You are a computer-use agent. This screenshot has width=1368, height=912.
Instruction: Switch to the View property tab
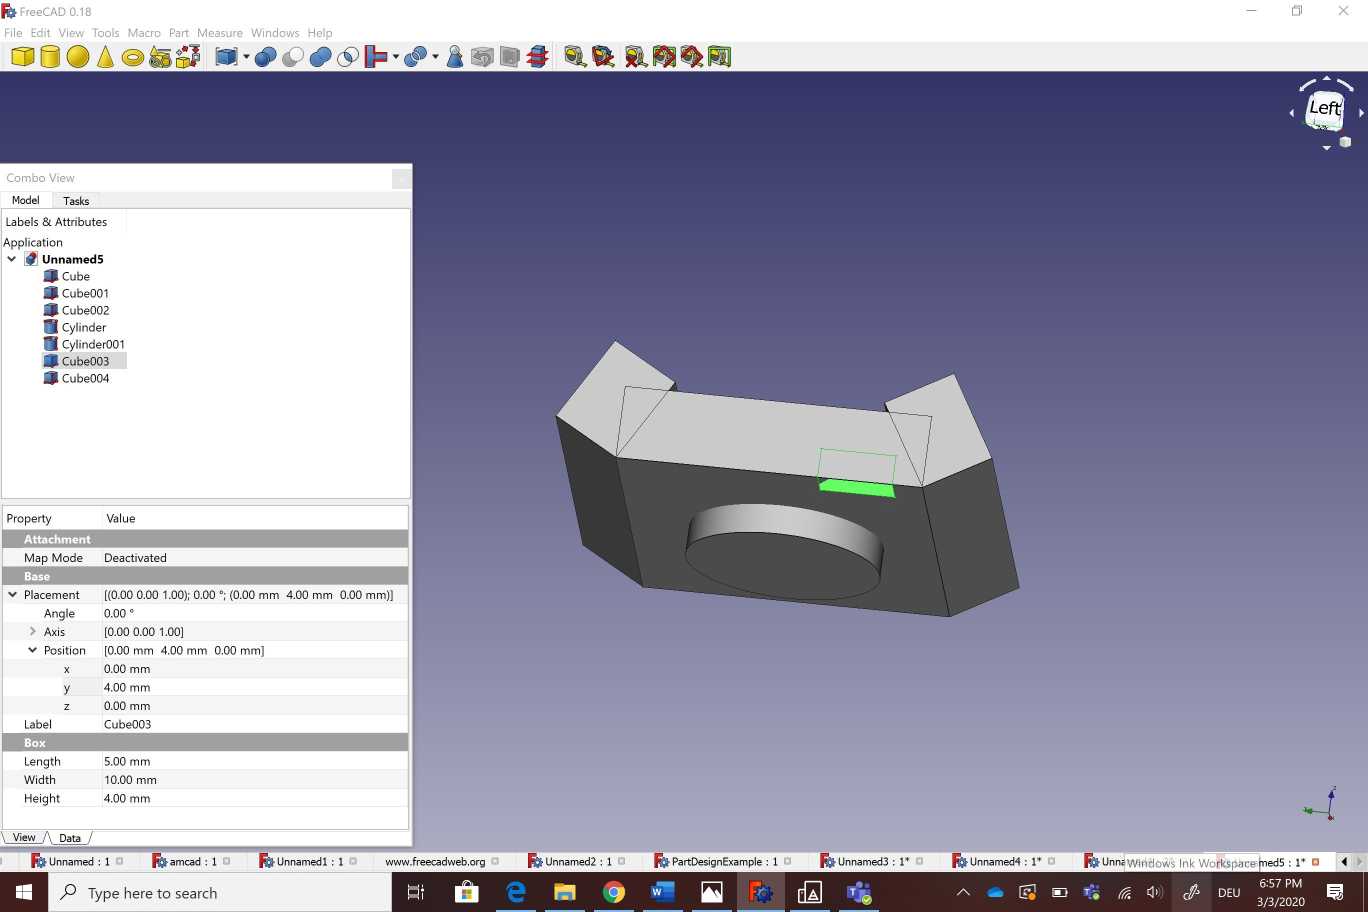click(x=24, y=838)
